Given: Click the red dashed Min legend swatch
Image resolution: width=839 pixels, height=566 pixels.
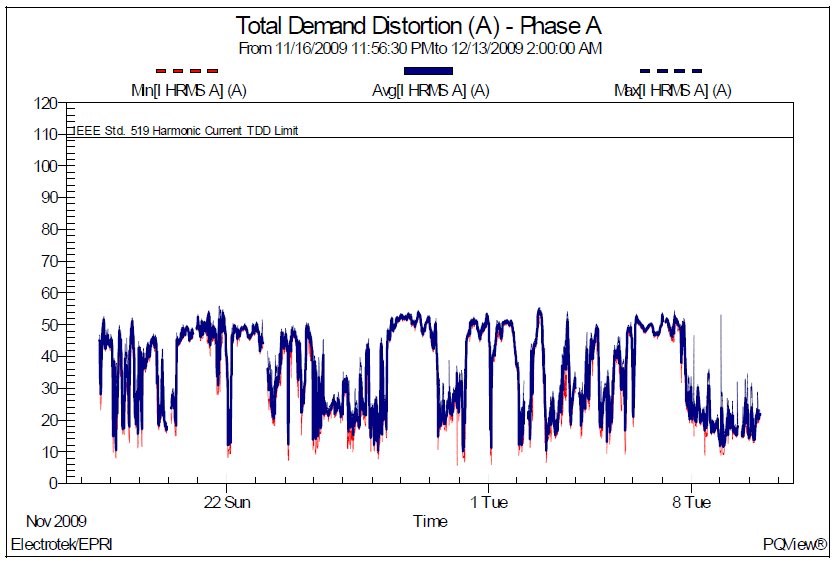Looking at the screenshot, I should (x=187, y=71).
